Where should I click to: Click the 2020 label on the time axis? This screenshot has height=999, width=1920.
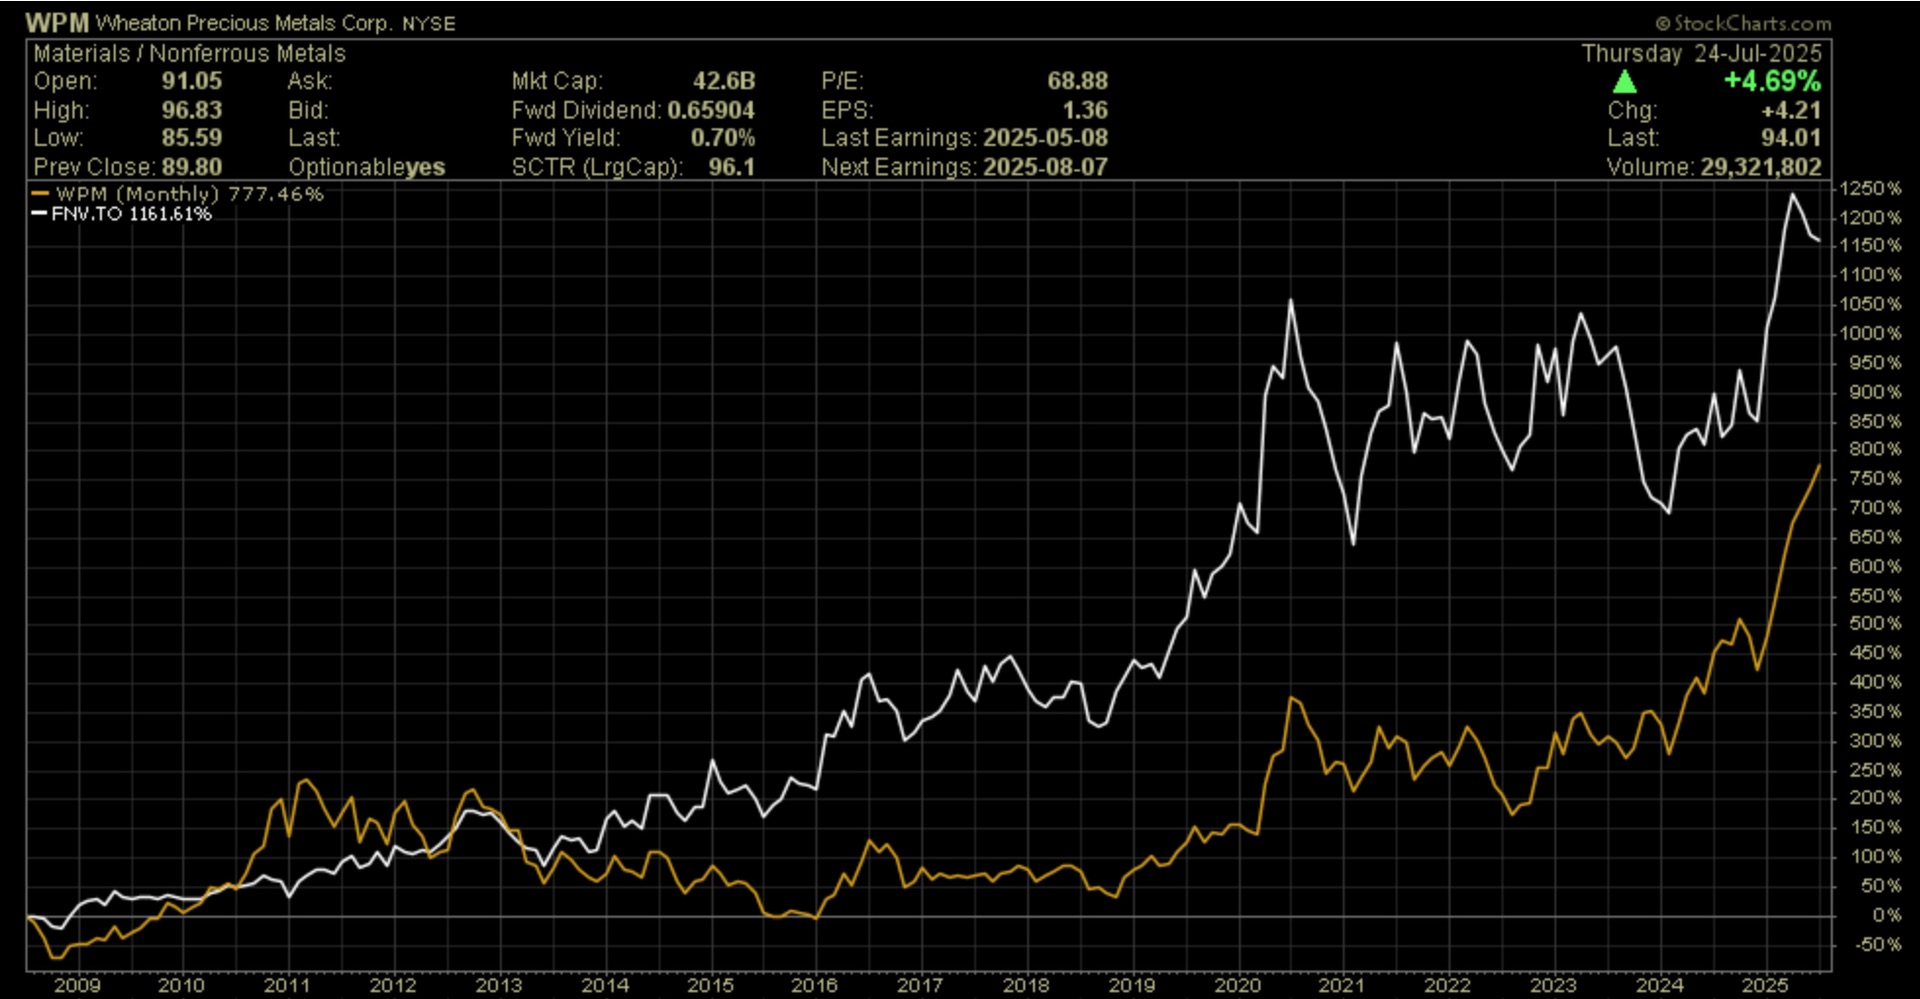pos(1238,985)
